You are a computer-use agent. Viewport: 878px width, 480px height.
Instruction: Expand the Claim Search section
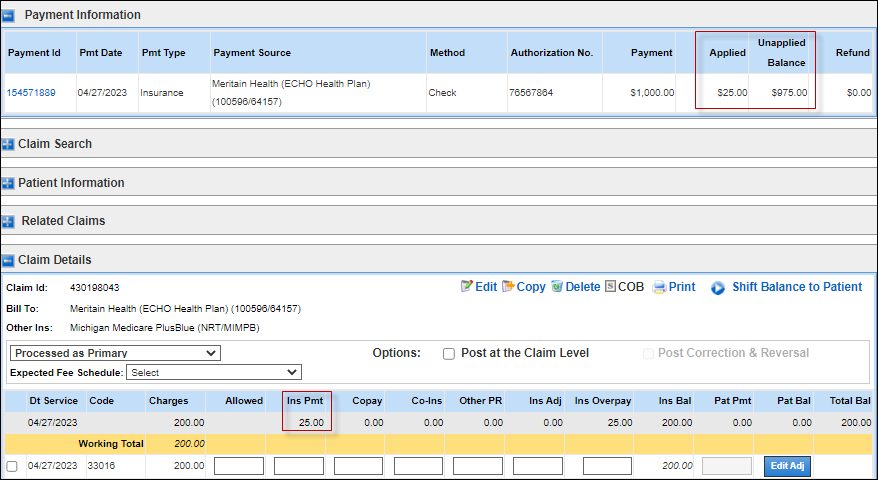click(9, 144)
